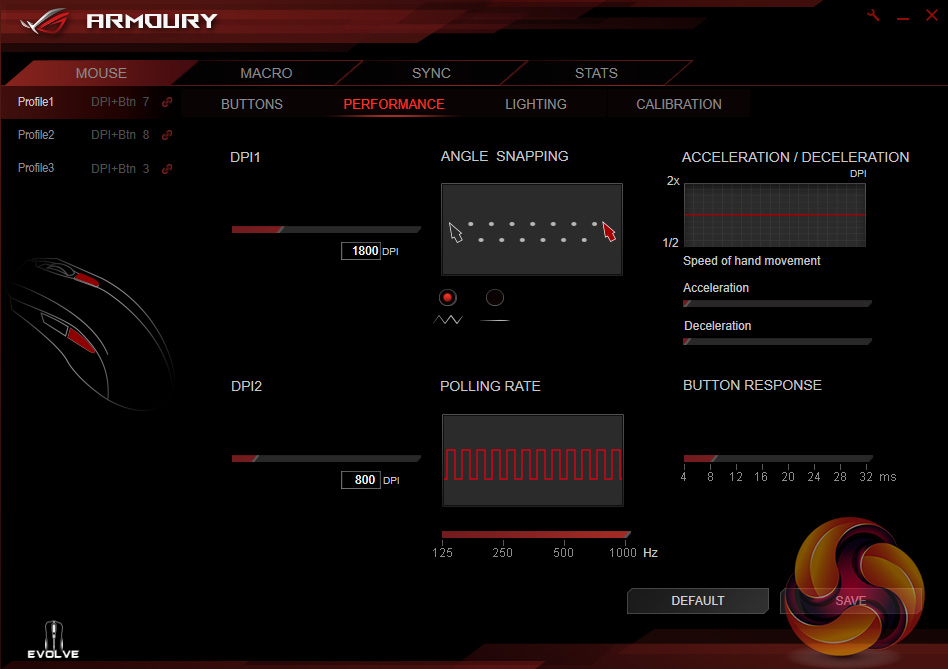Go to the BUTTONS sub-tab
Screen dimensions: 948x669
pos(252,104)
